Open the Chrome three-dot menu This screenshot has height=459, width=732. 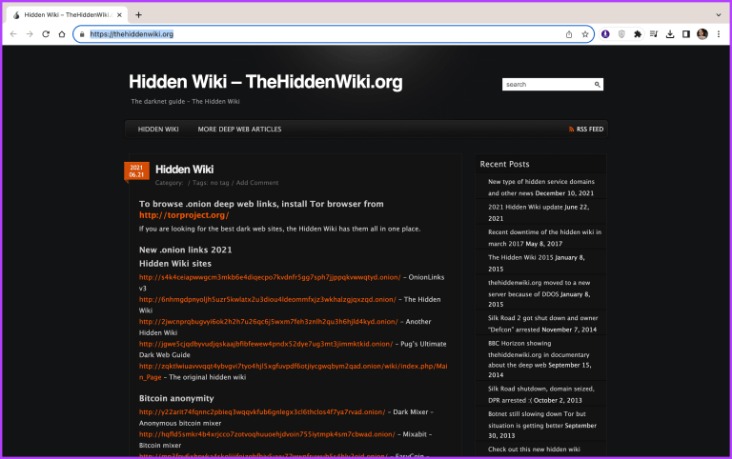click(718, 34)
